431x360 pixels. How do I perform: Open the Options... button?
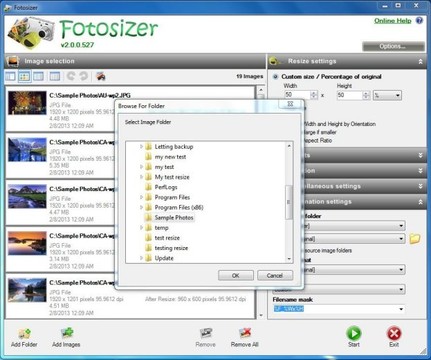(393, 46)
